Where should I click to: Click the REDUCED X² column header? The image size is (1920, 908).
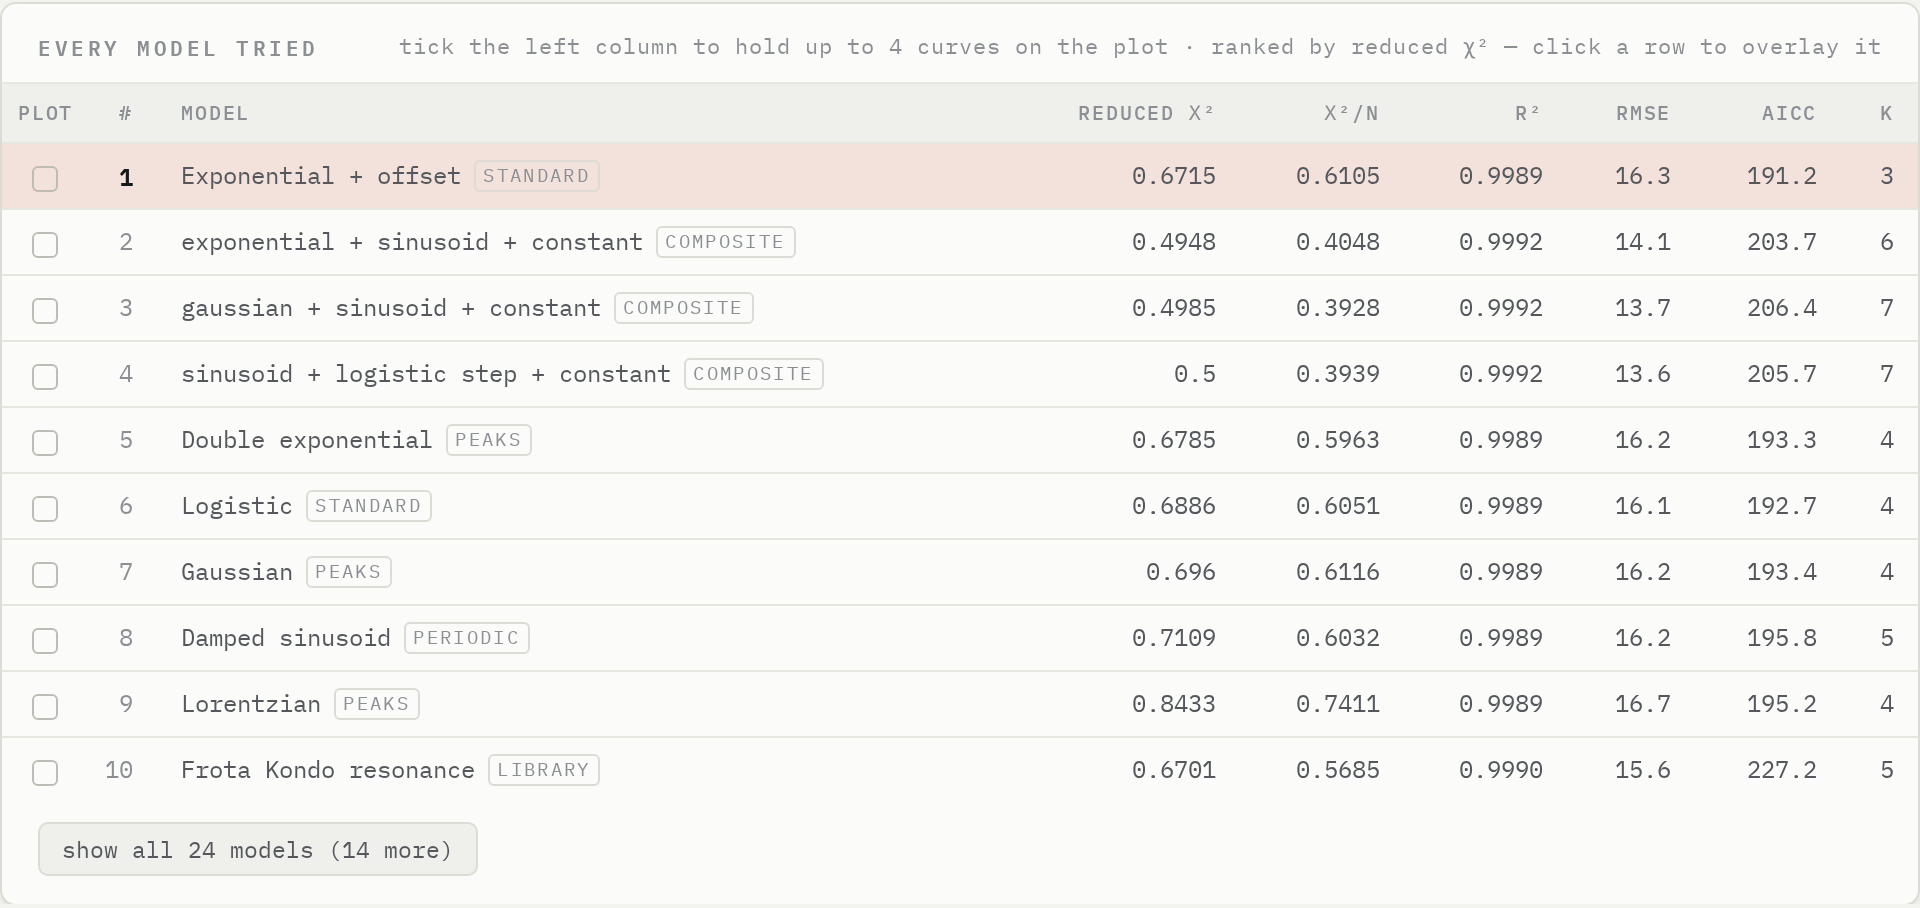point(1146,114)
